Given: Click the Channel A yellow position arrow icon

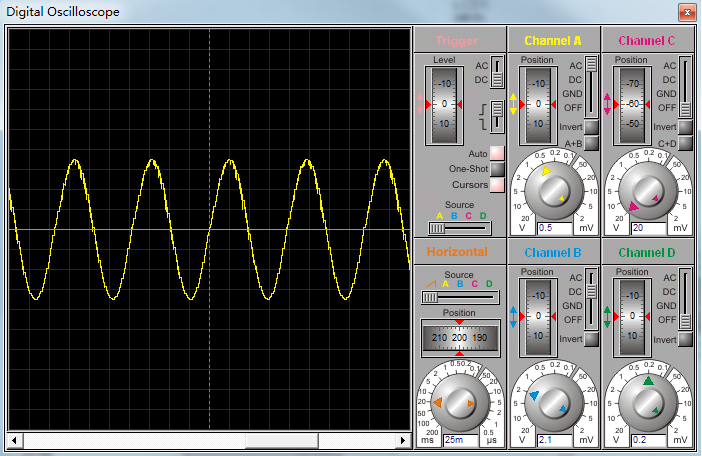Looking at the screenshot, I should [514, 104].
